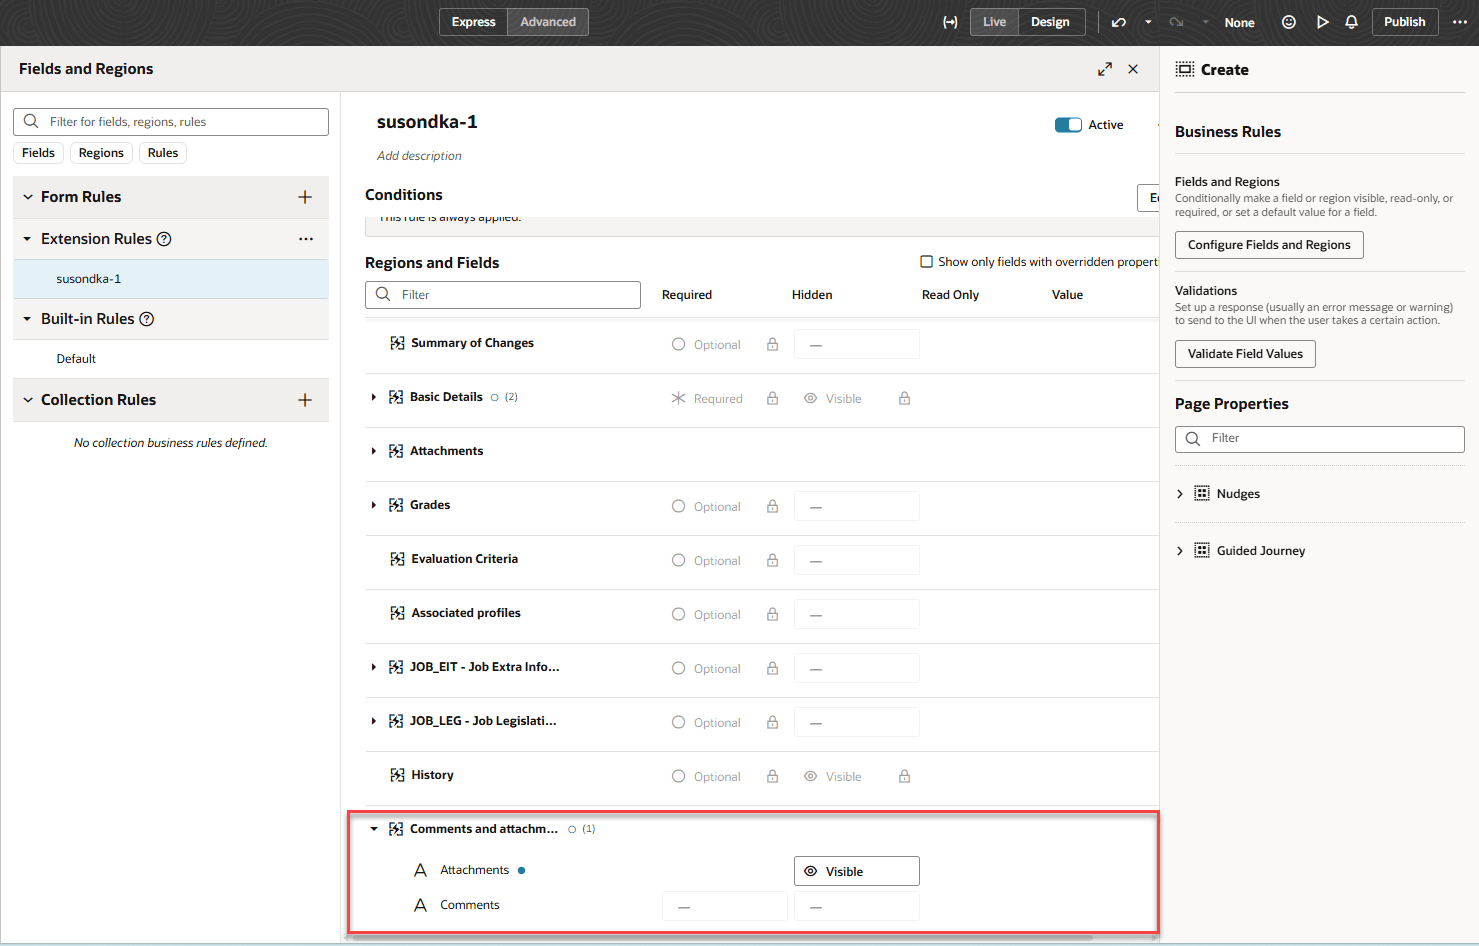Add a new Form Rule
This screenshot has height=946, width=1479.
(x=305, y=197)
